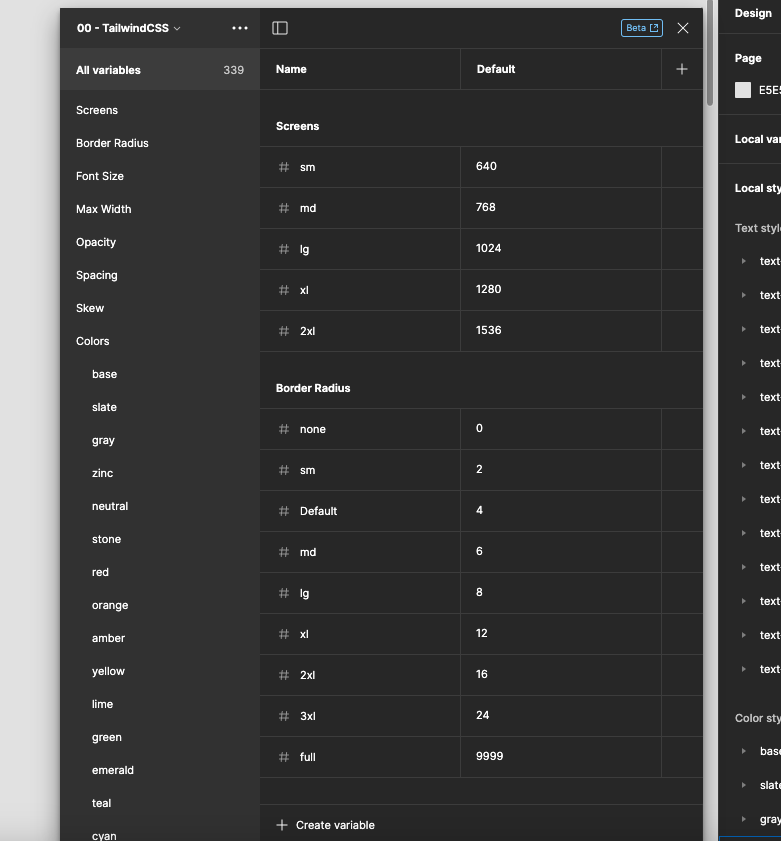This screenshot has width=781, height=841.
Task: Edit the value 9999 for full radius
Action: point(561,757)
